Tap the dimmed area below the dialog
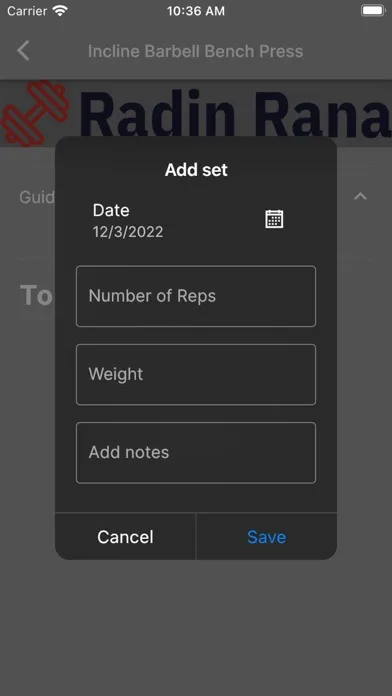Screen dimensions: 392x696 coord(196,628)
